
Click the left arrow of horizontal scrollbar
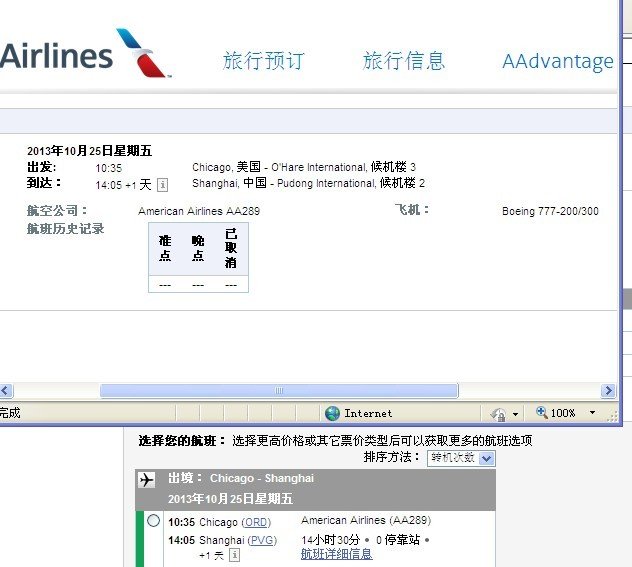[x=7, y=391]
